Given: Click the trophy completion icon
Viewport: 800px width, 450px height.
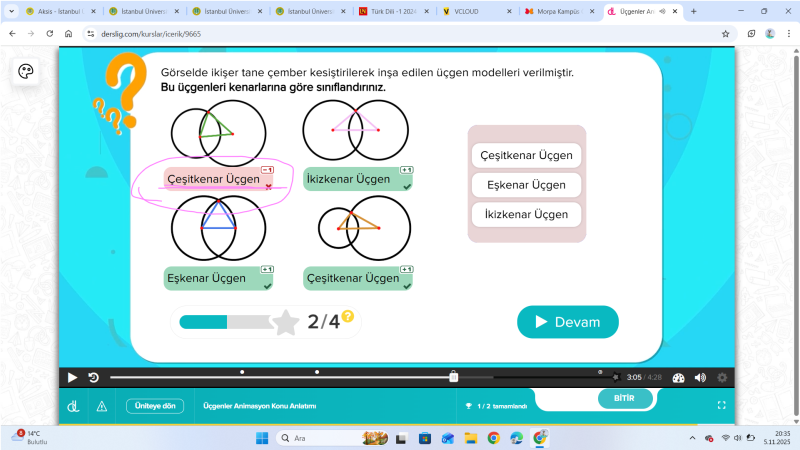Looking at the screenshot, I should [468, 406].
